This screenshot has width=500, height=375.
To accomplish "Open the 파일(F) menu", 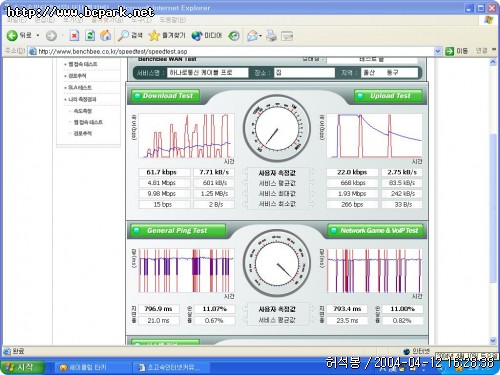I will (x=16, y=20).
